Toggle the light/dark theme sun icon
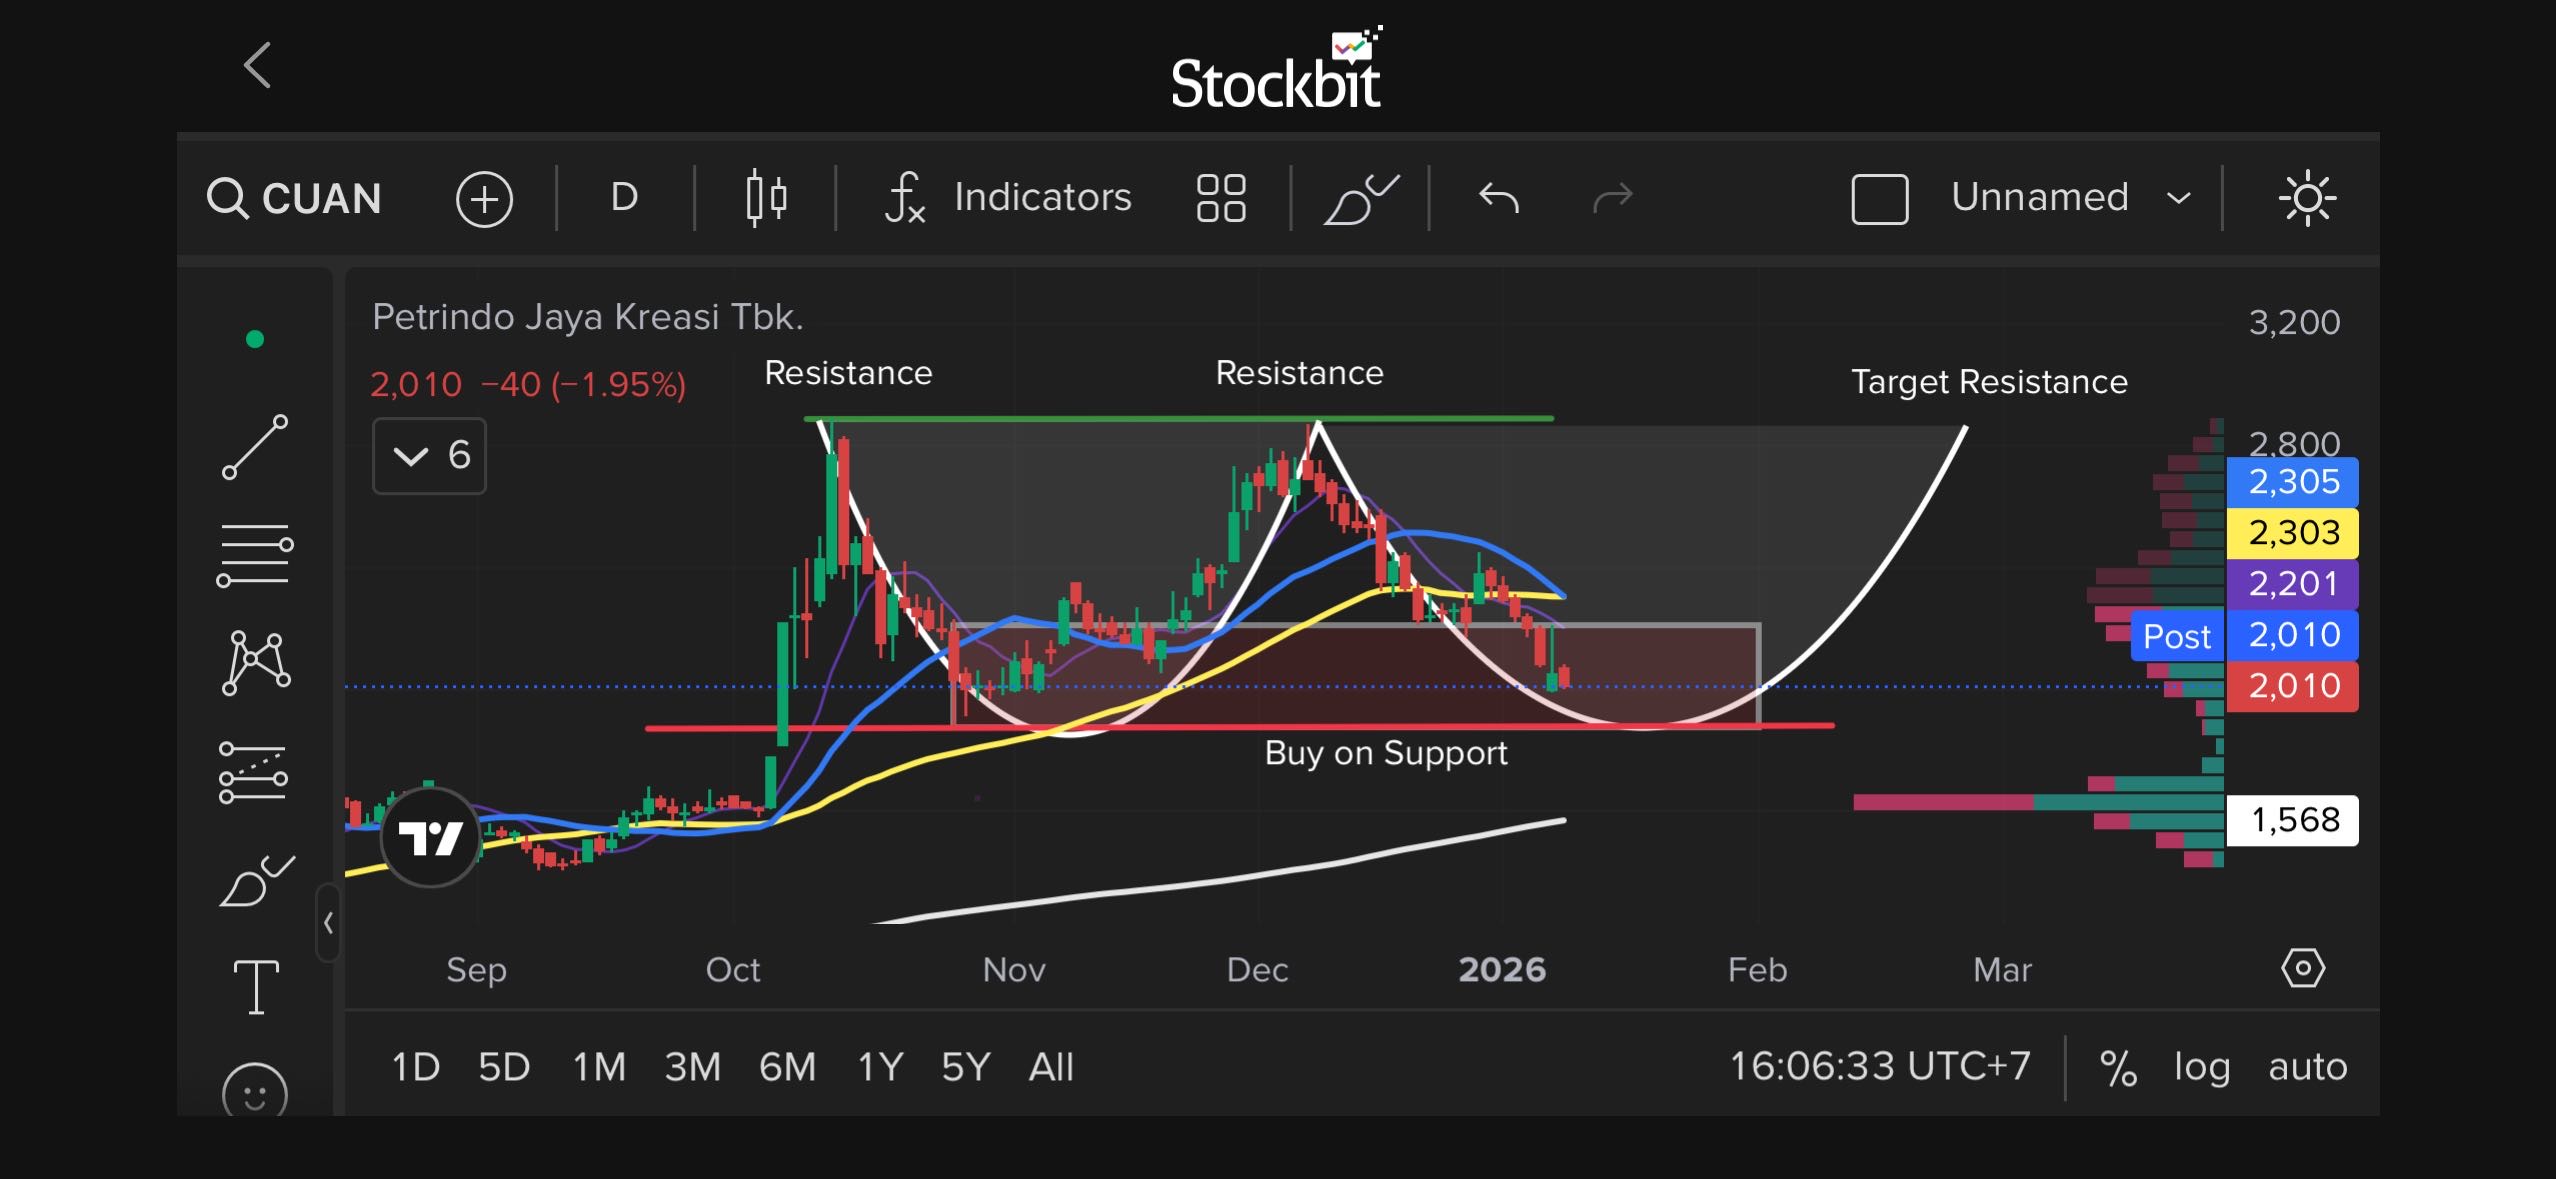 [x=2306, y=197]
